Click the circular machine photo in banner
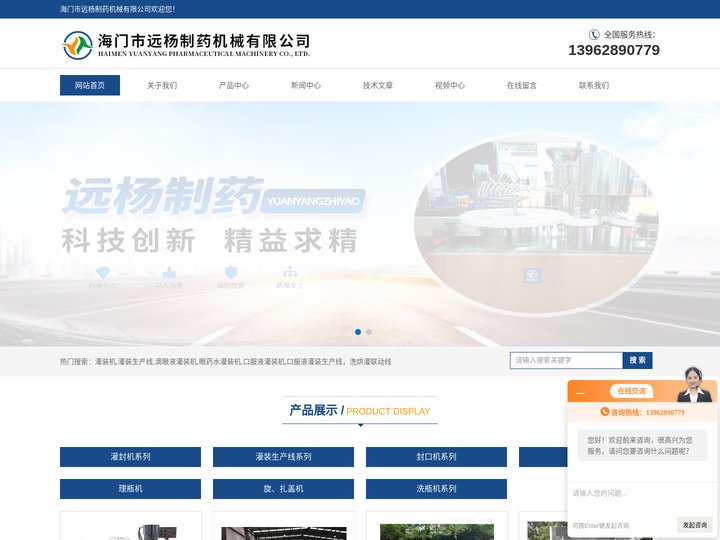The height and width of the screenshot is (540, 720). point(536,225)
